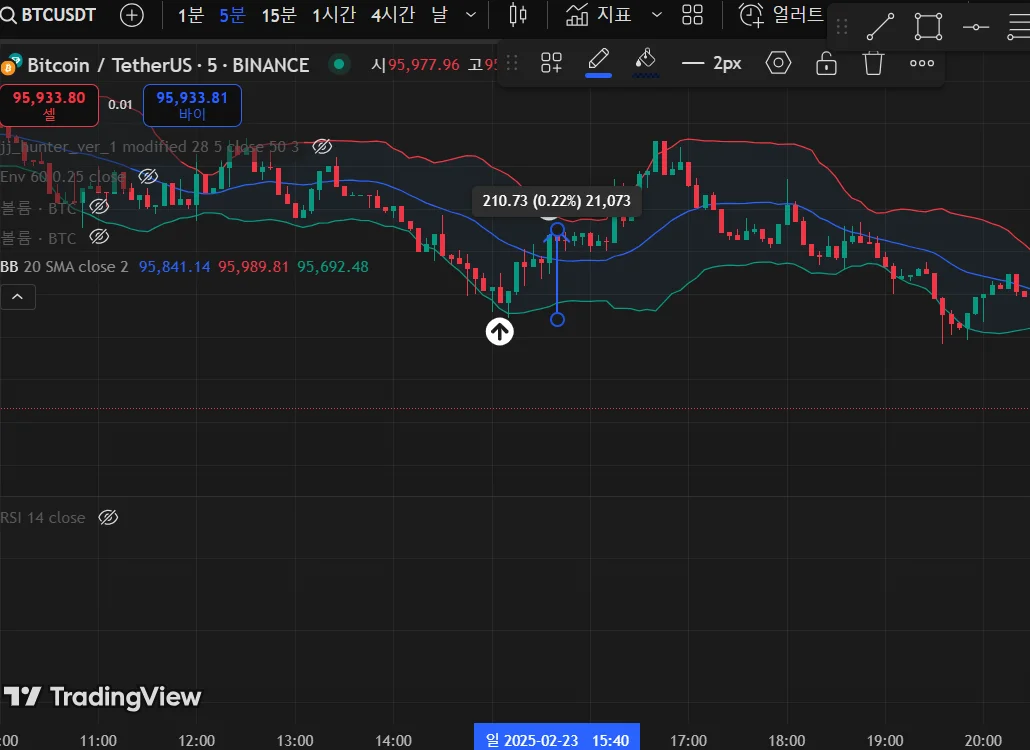This screenshot has height=750, width=1030.
Task: Grab the floating drawing toolbar drag handle
Action: point(512,63)
